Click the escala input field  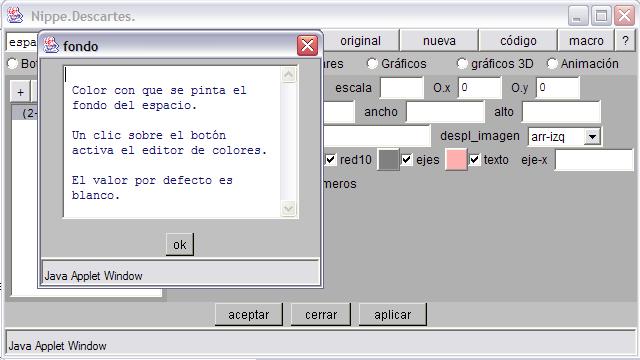[402, 88]
